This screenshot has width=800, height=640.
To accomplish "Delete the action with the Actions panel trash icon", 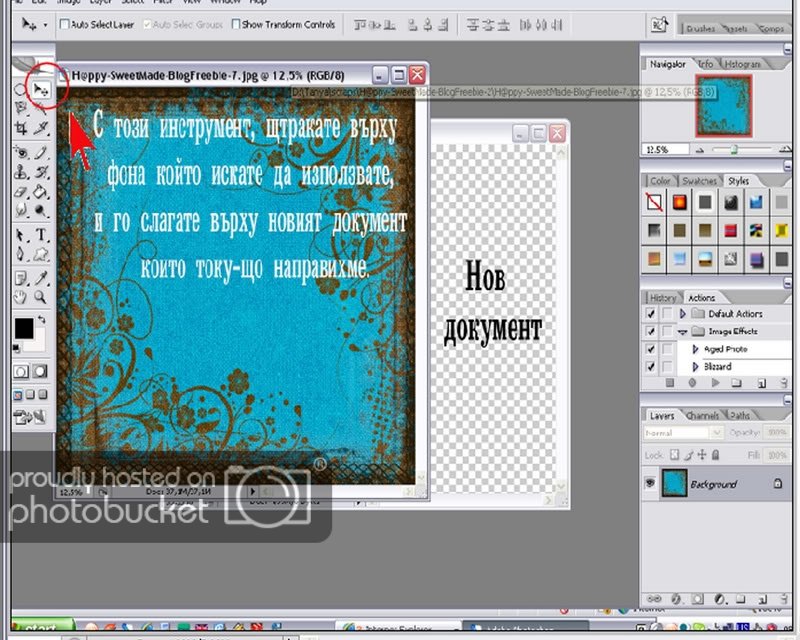I will click(x=783, y=382).
